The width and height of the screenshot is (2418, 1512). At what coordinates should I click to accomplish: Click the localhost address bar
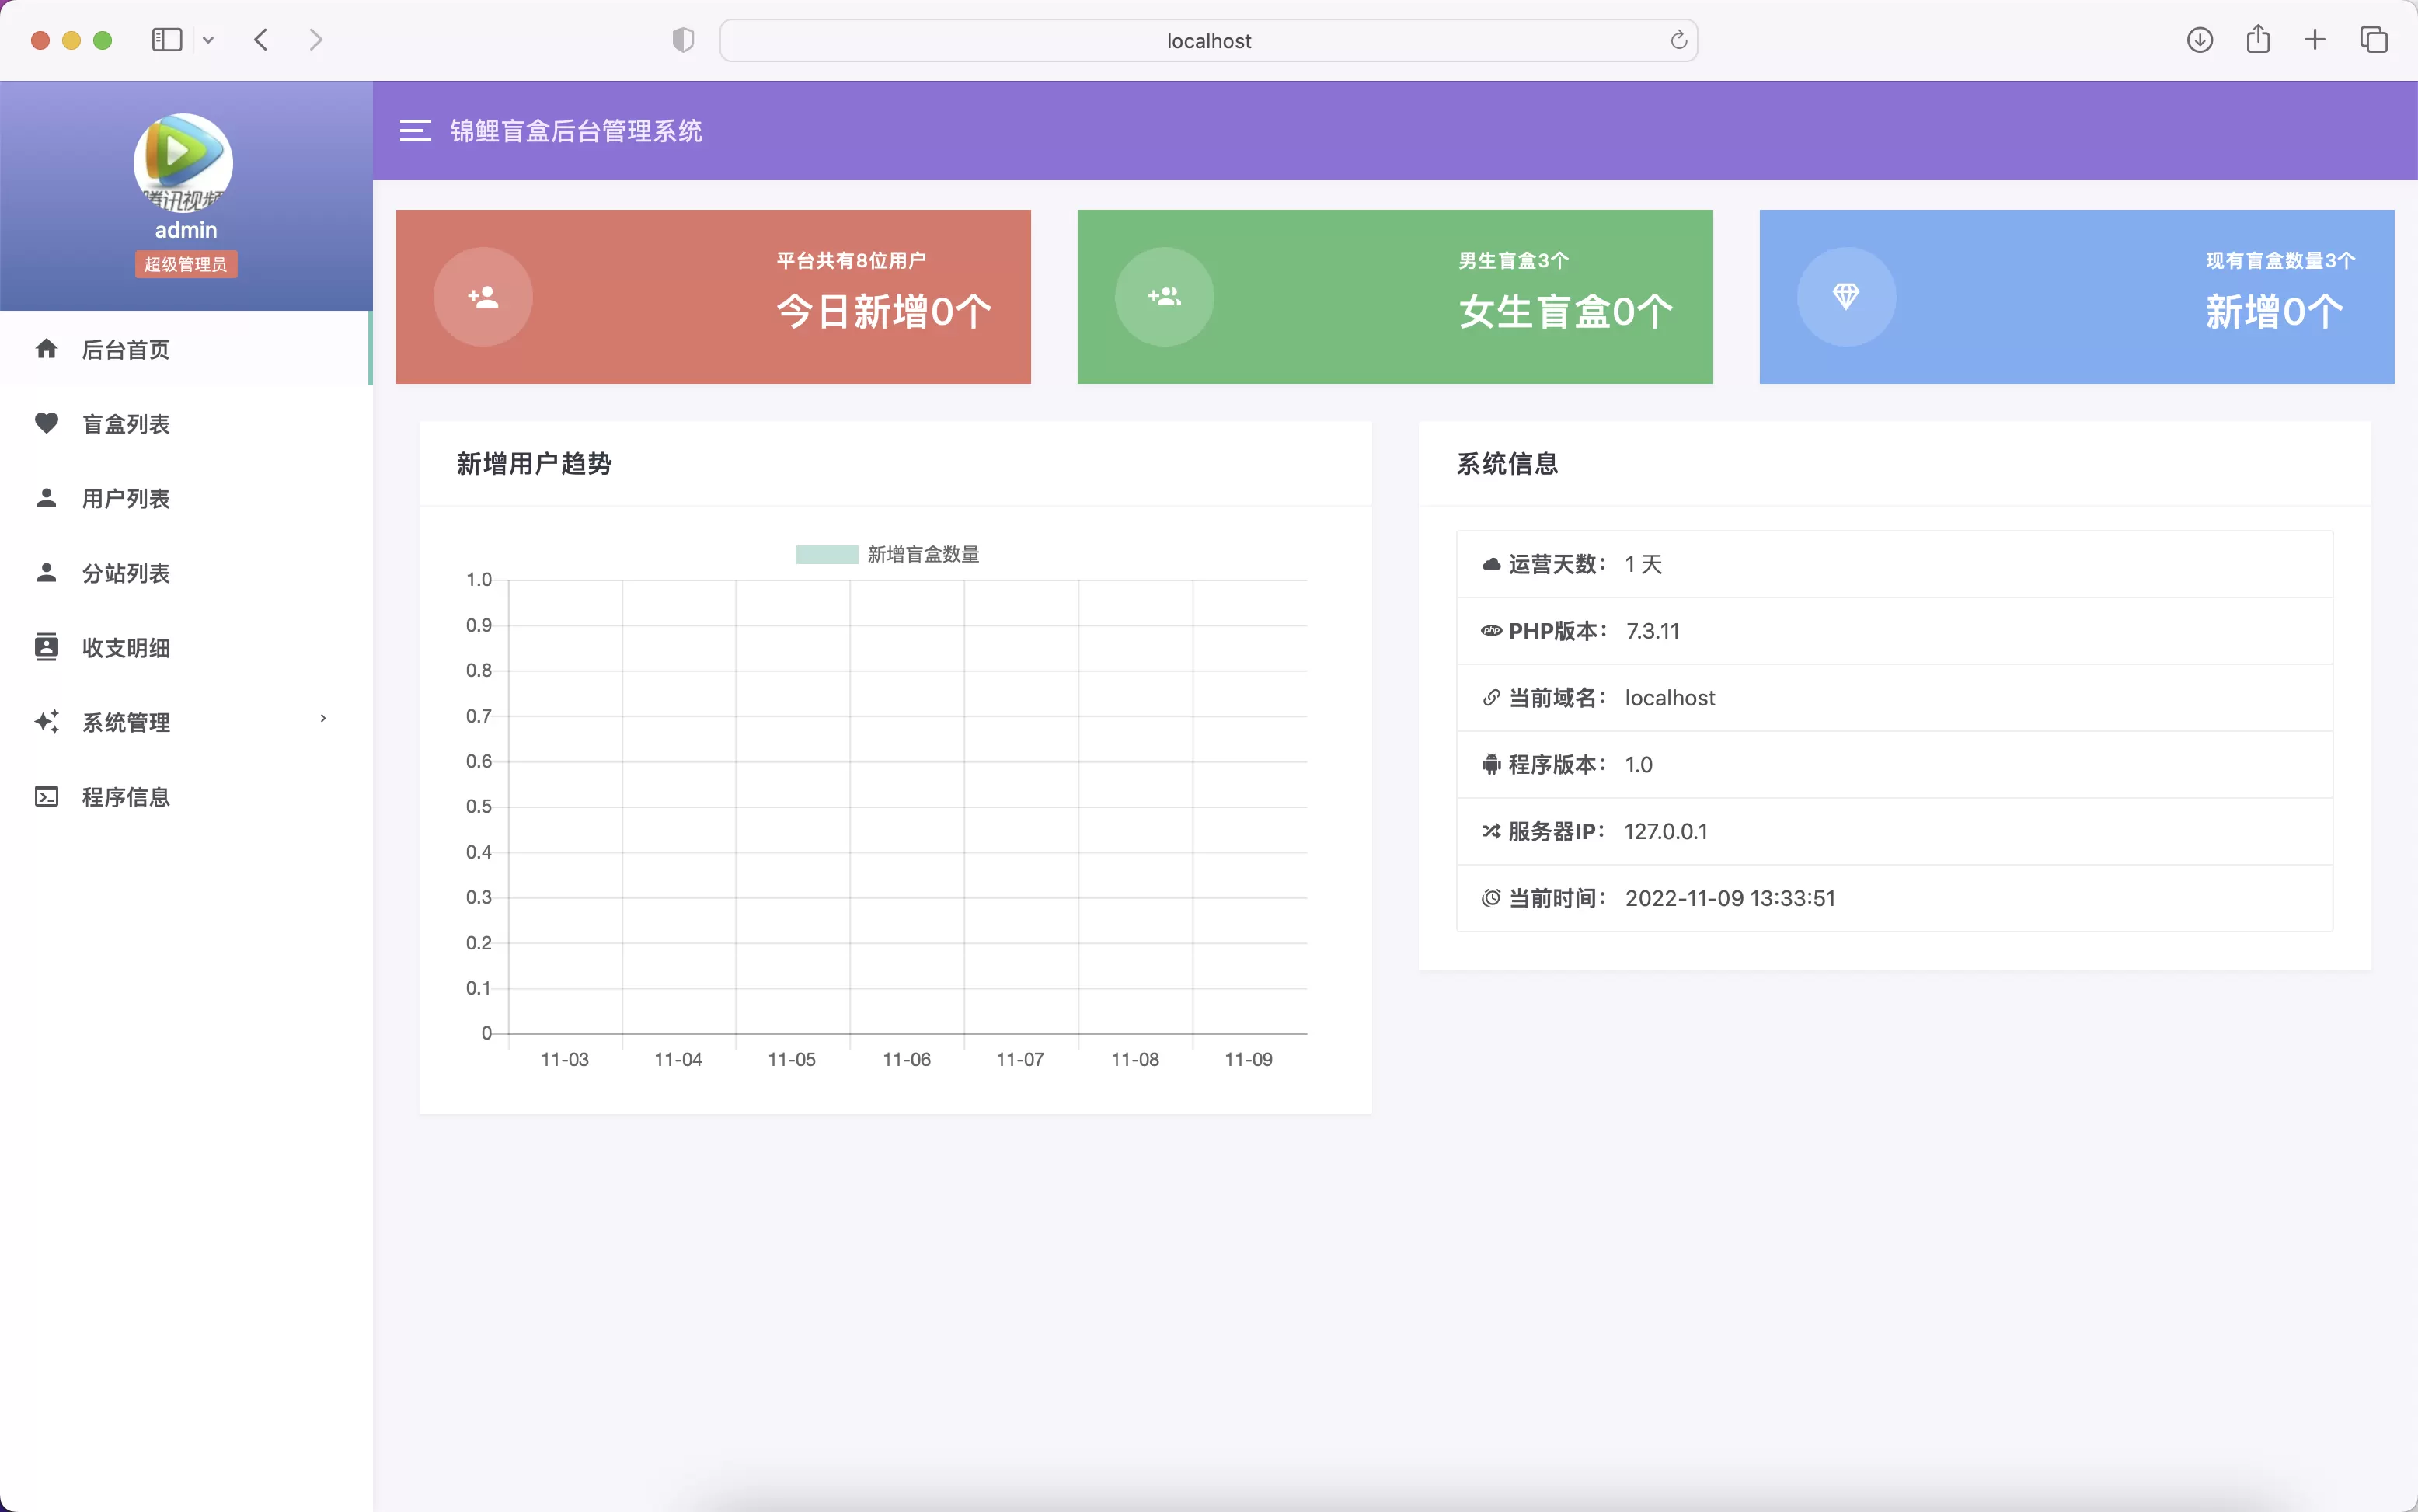coord(1208,40)
